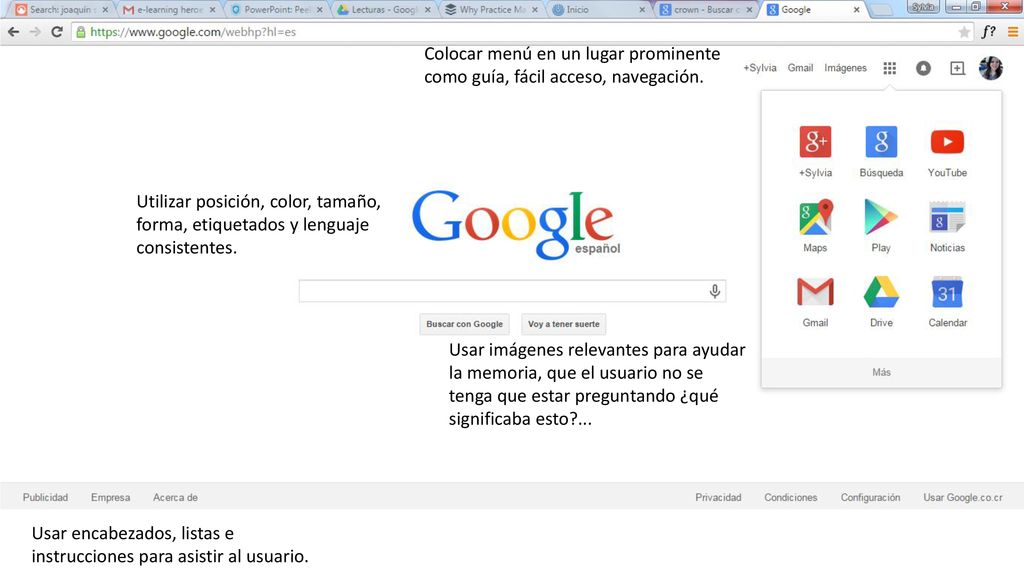Screen dimensions: 1024x576
Task: Switch to the Search: joaquín tab
Action: coord(61,10)
